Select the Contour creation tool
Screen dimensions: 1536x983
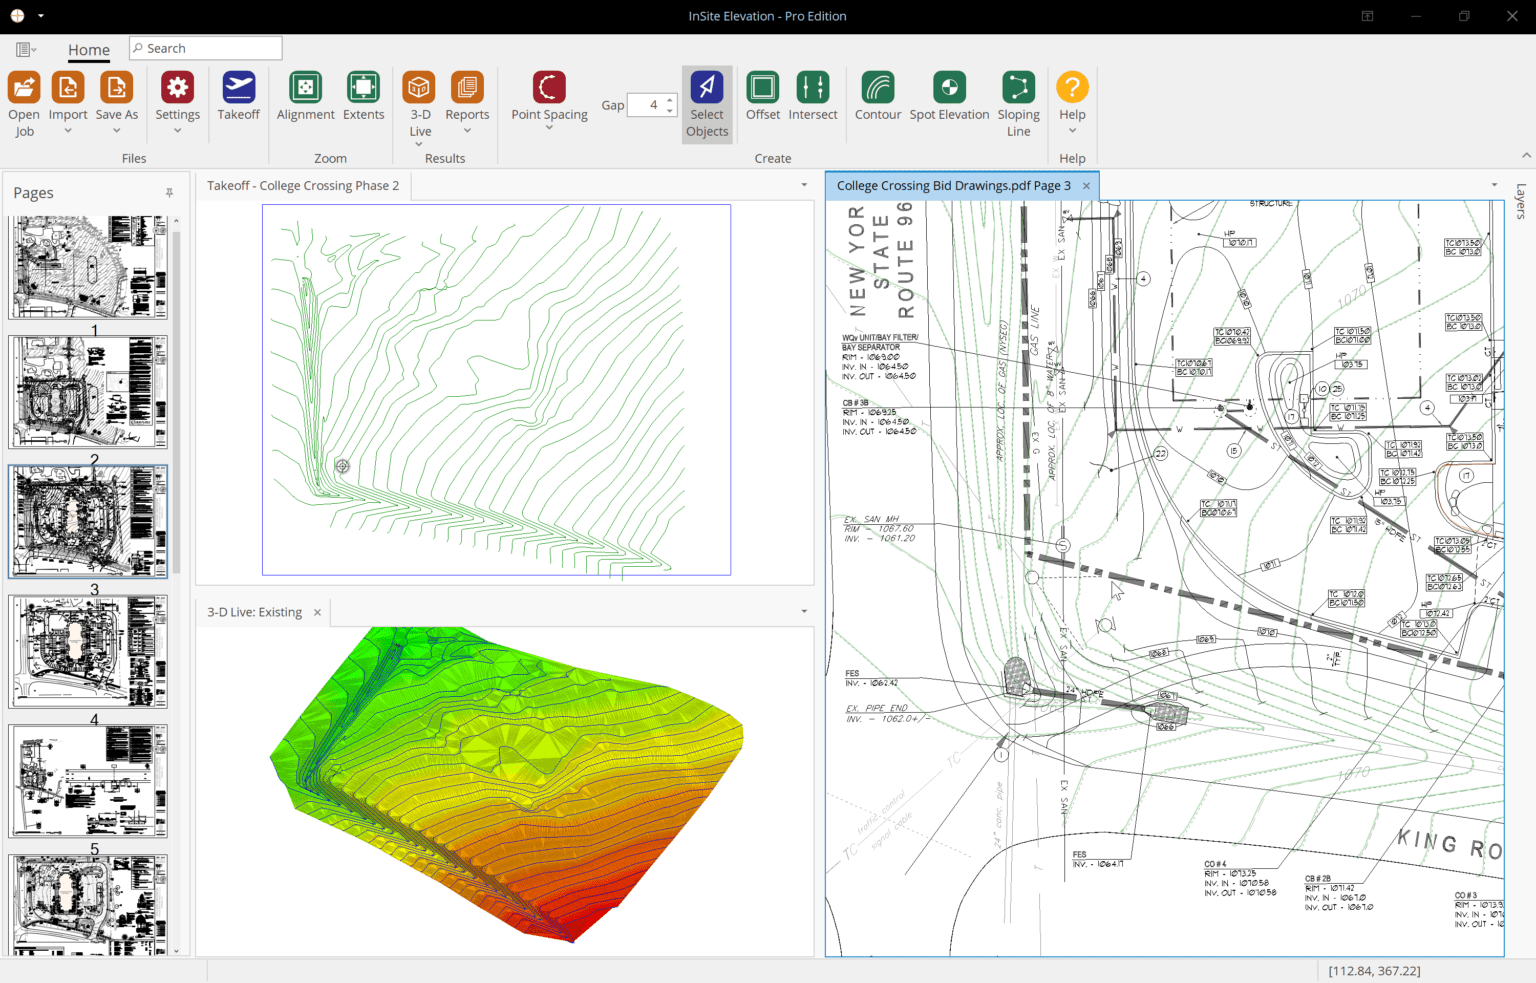tap(877, 95)
